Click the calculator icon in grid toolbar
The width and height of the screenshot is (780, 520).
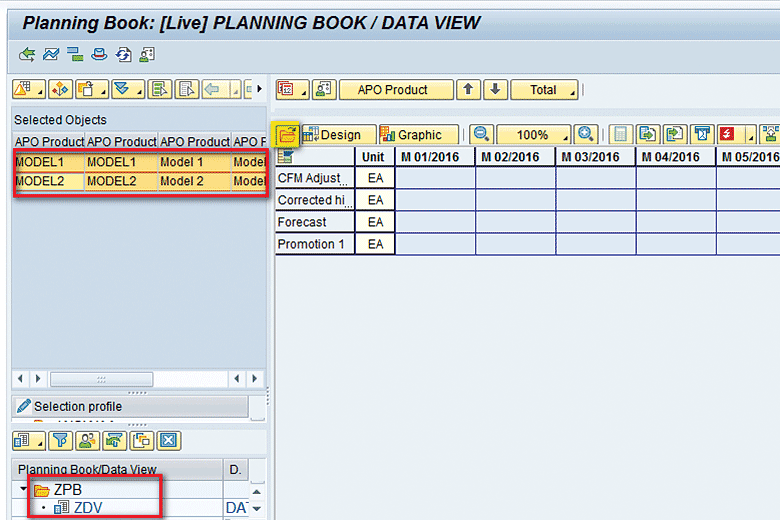pyautogui.click(x=621, y=135)
